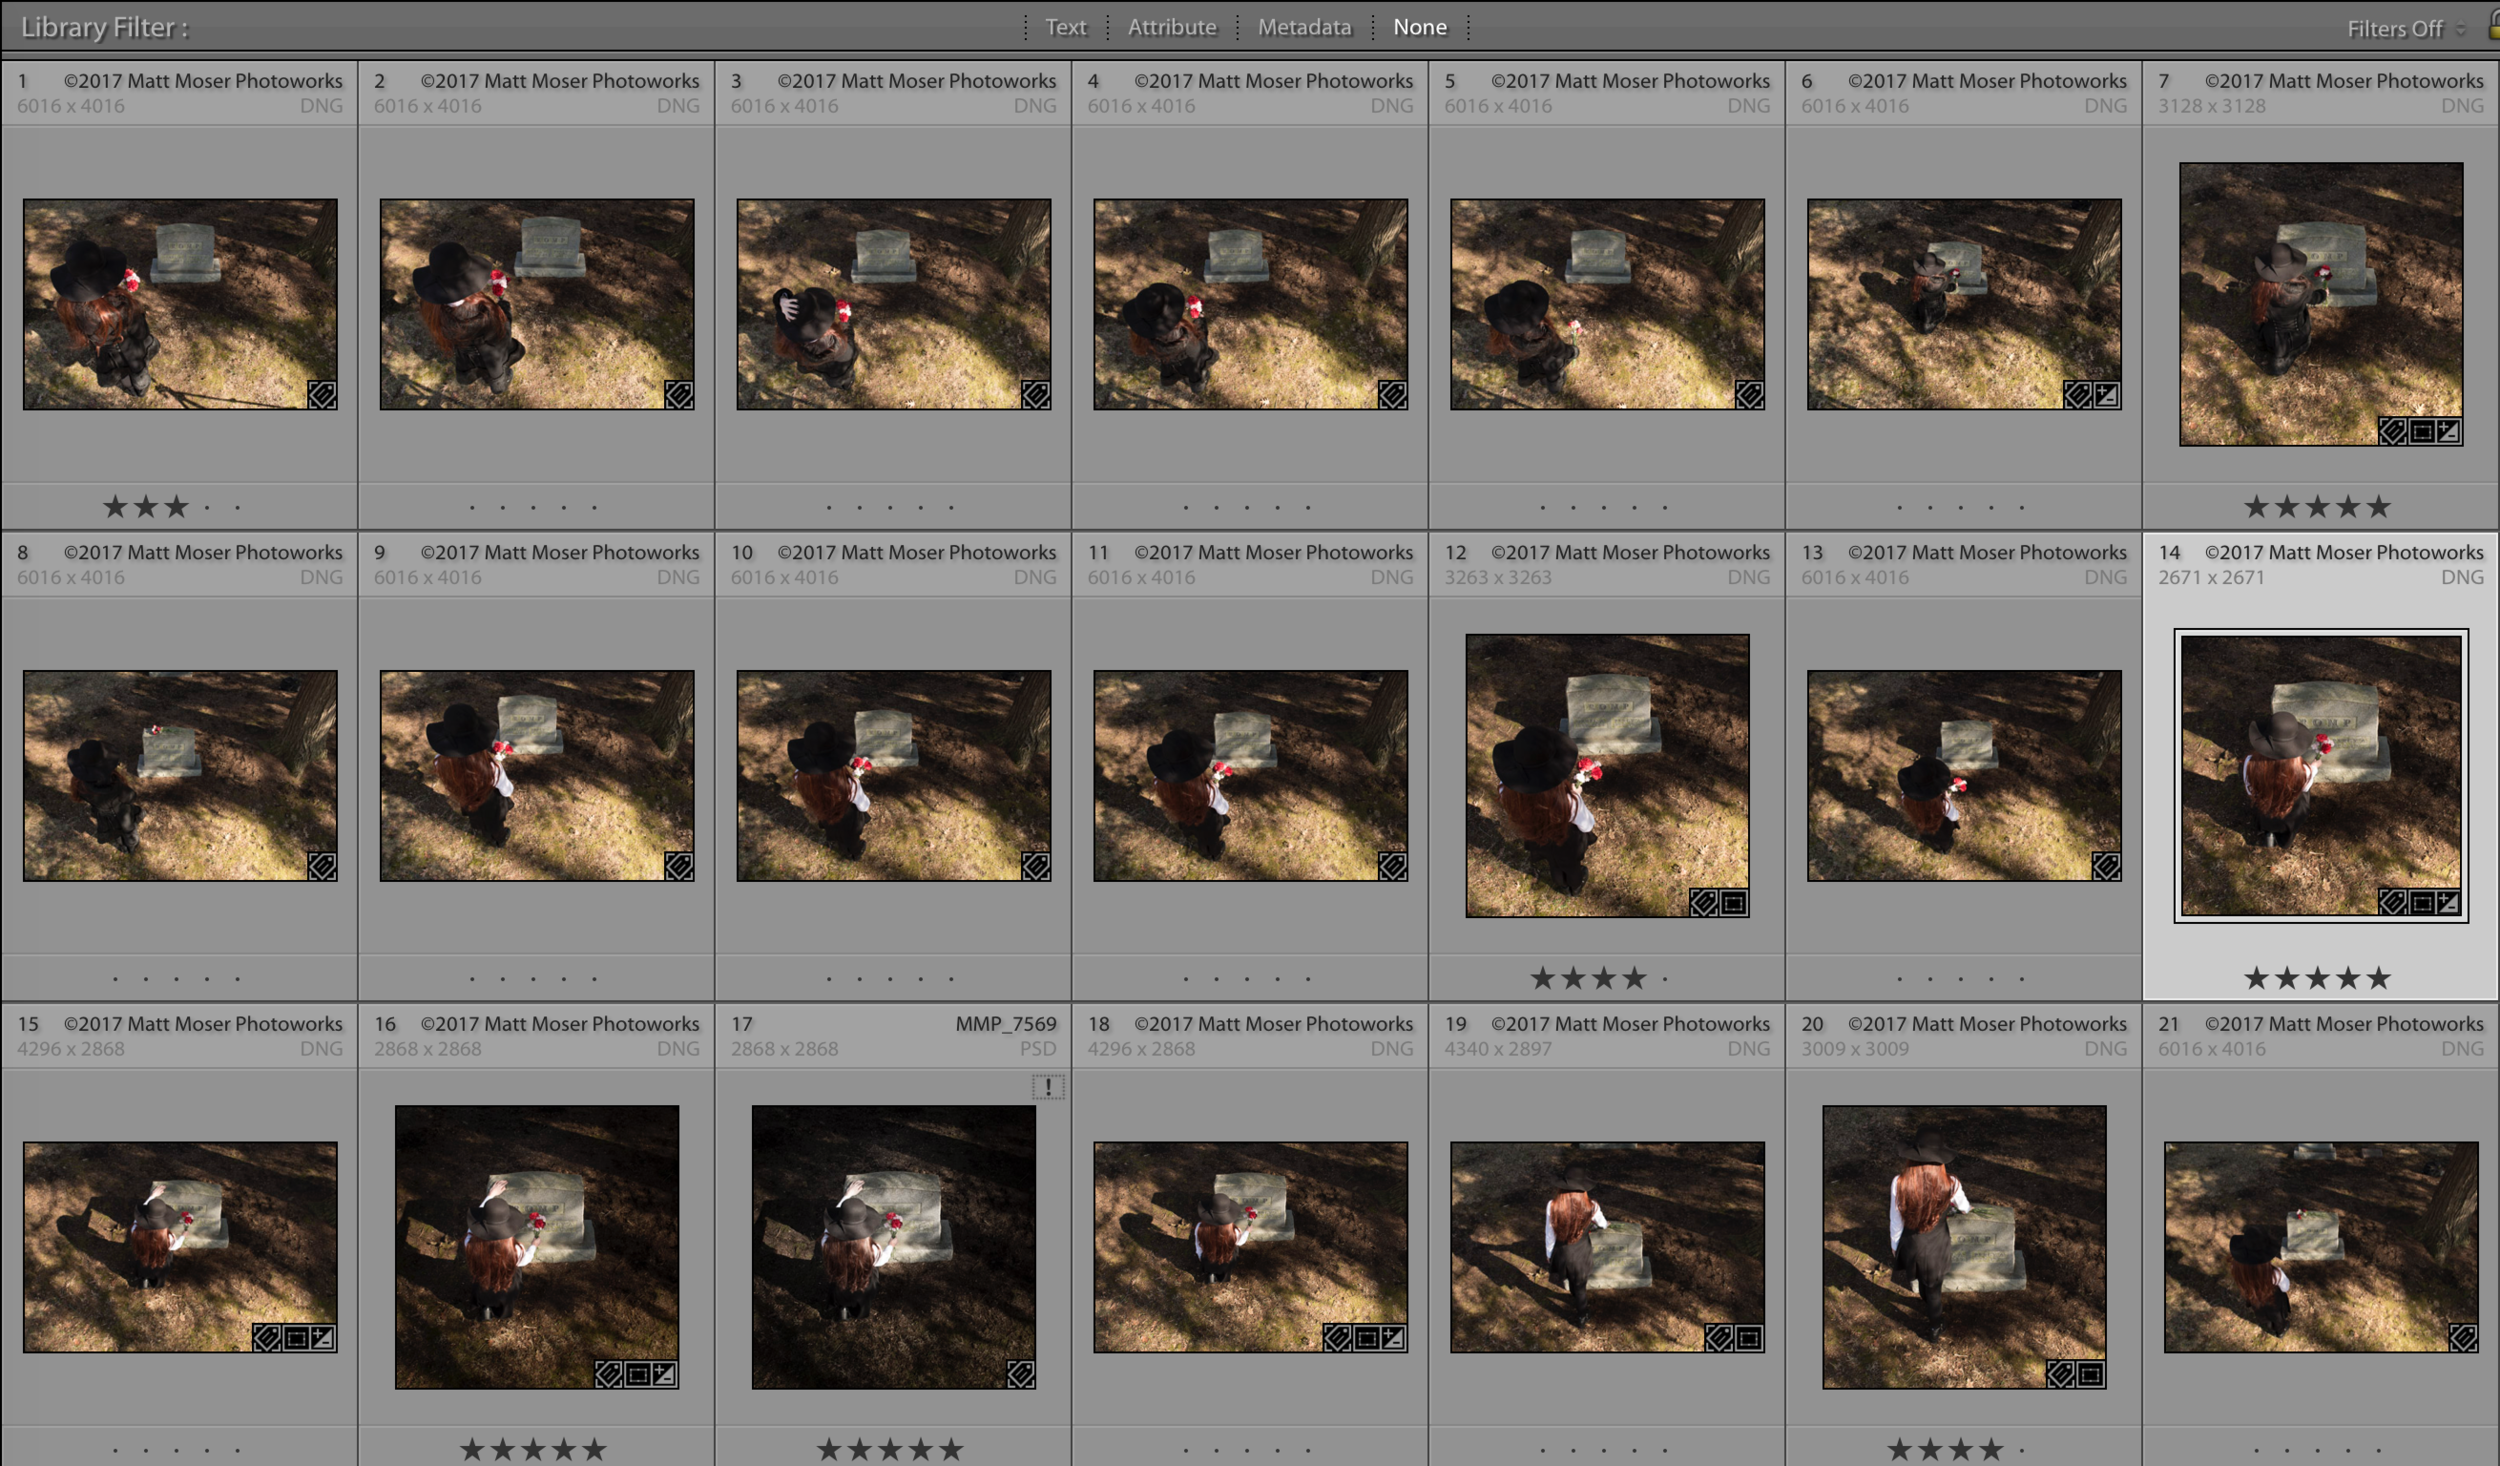Image resolution: width=2500 pixels, height=1466 pixels.
Task: Click metadata warning exclamation badge on photo 17
Action: click(x=1047, y=1086)
